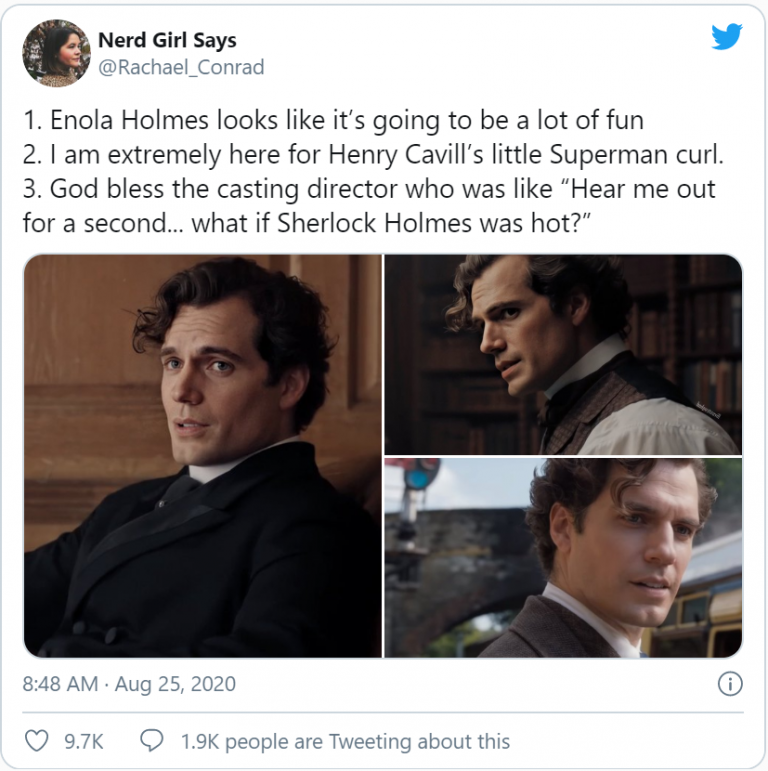Click the "Enola Holmes looks like" text line
The width and height of the screenshot is (768, 771).
click(x=333, y=121)
